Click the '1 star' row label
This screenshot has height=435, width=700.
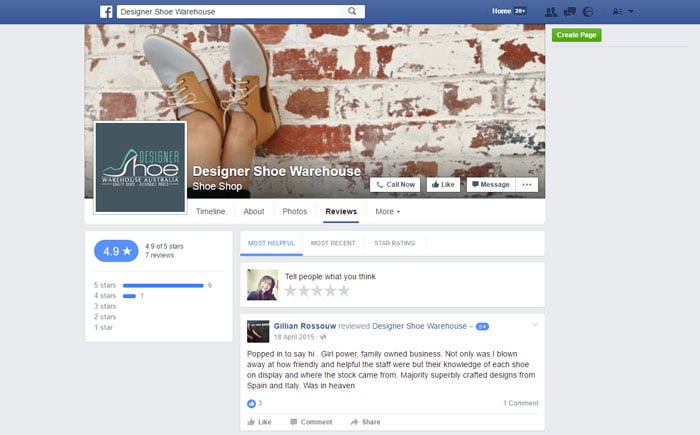coord(103,327)
